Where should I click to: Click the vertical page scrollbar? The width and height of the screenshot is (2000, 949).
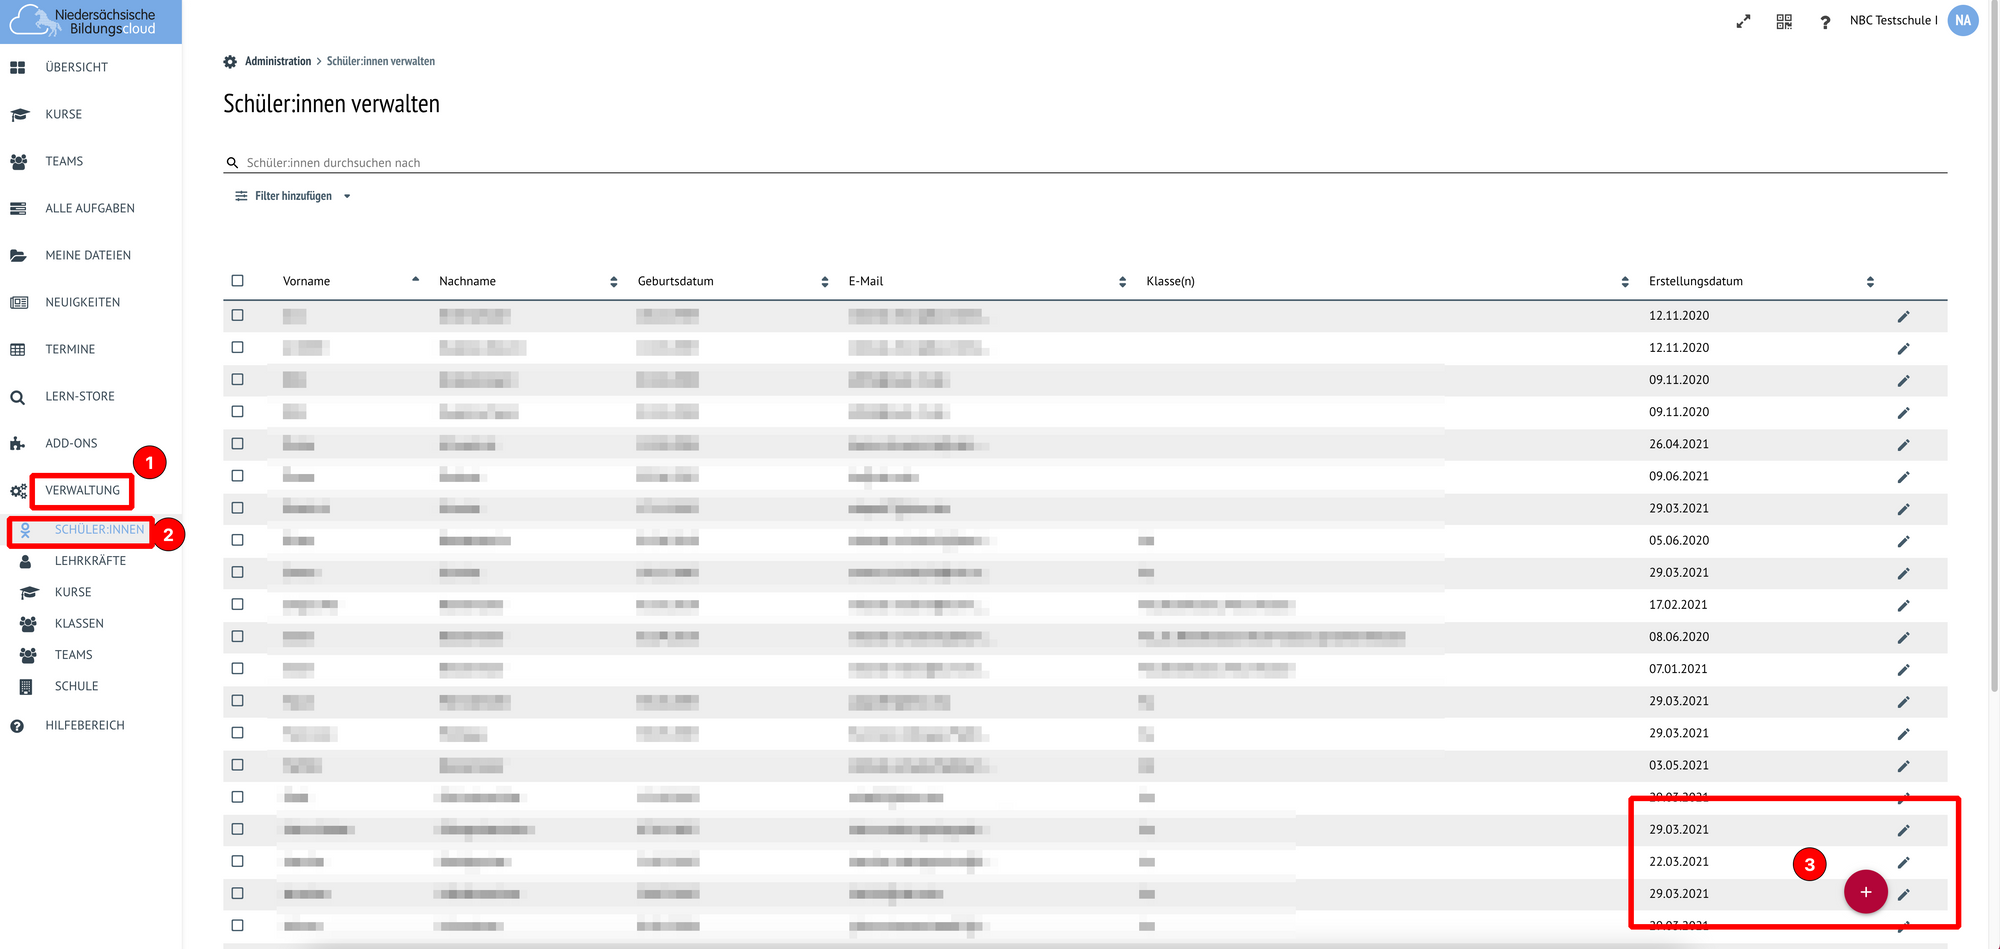[x=1994, y=400]
